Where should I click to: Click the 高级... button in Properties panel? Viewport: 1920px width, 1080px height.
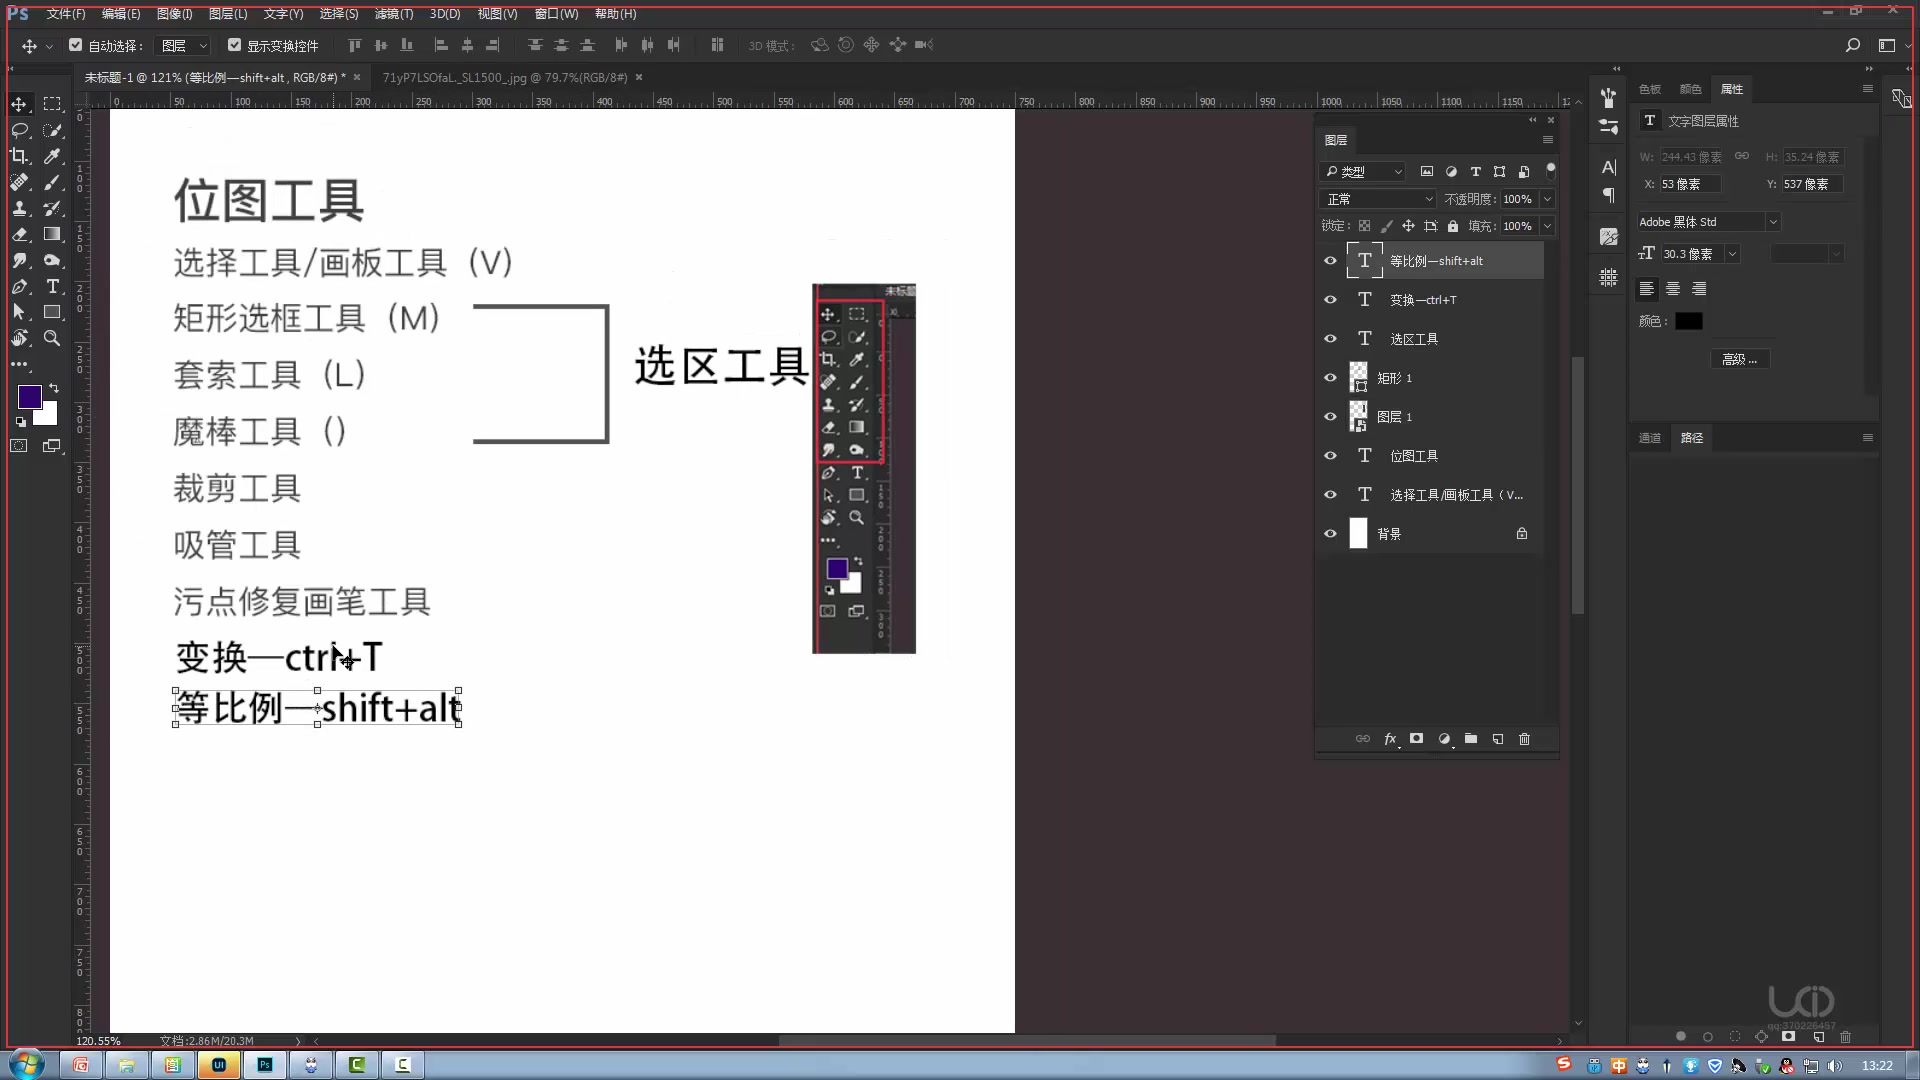click(x=1740, y=358)
